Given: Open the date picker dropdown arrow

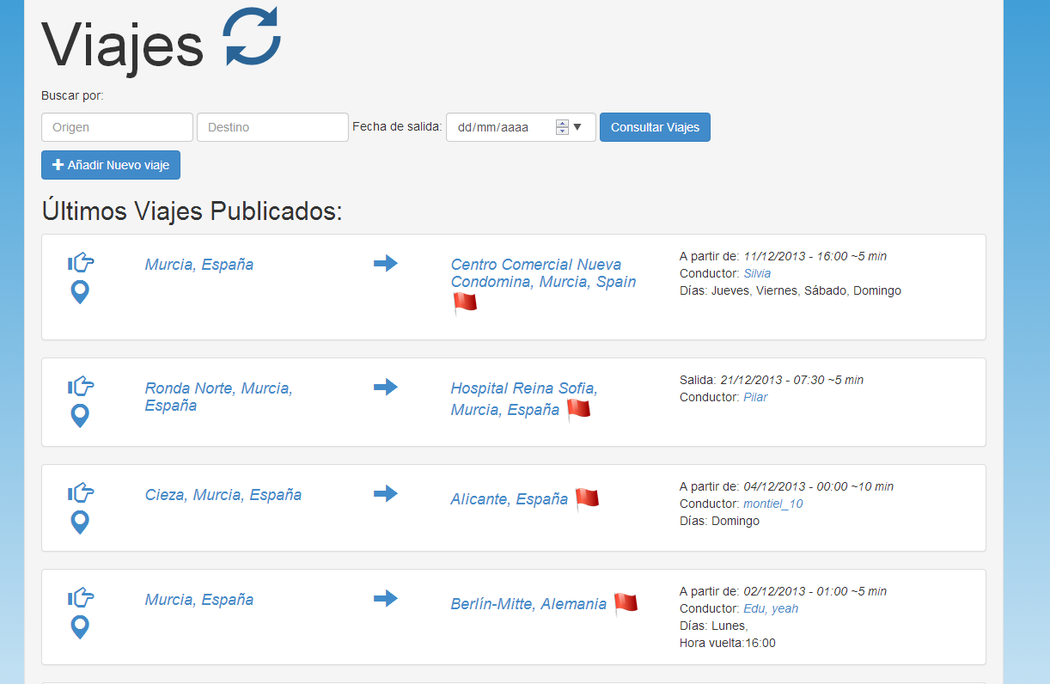Looking at the screenshot, I should 577,127.
